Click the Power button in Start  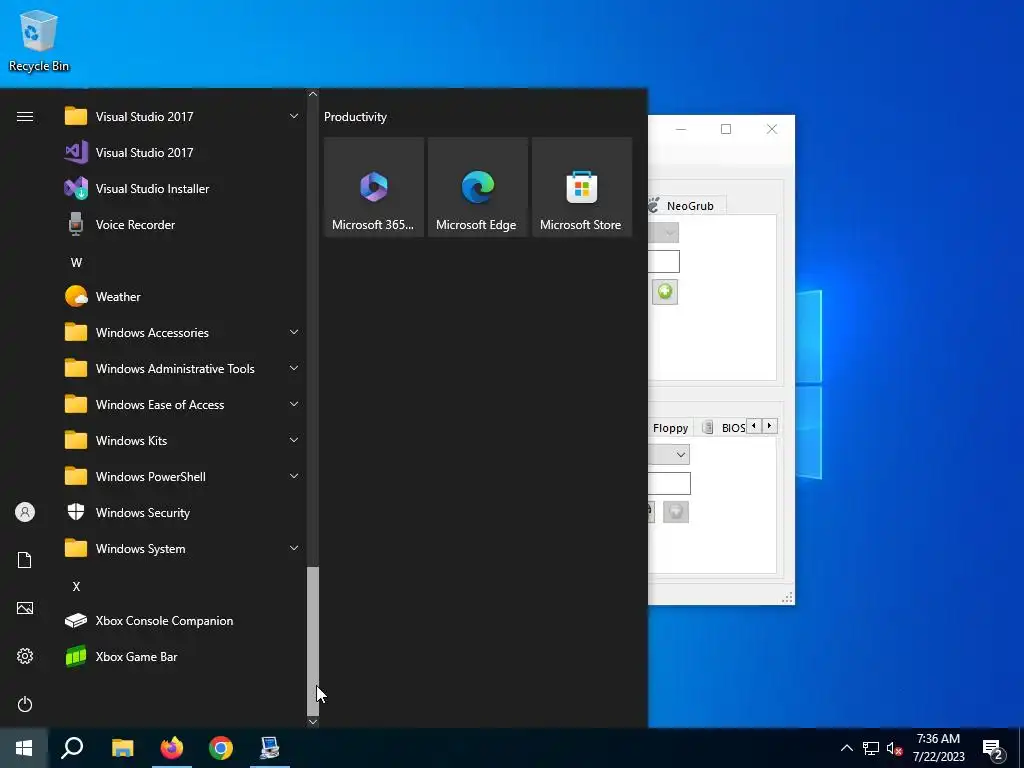coord(25,704)
